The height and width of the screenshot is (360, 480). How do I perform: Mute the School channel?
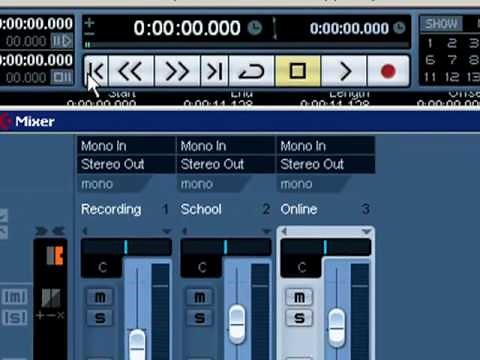pos(199,297)
